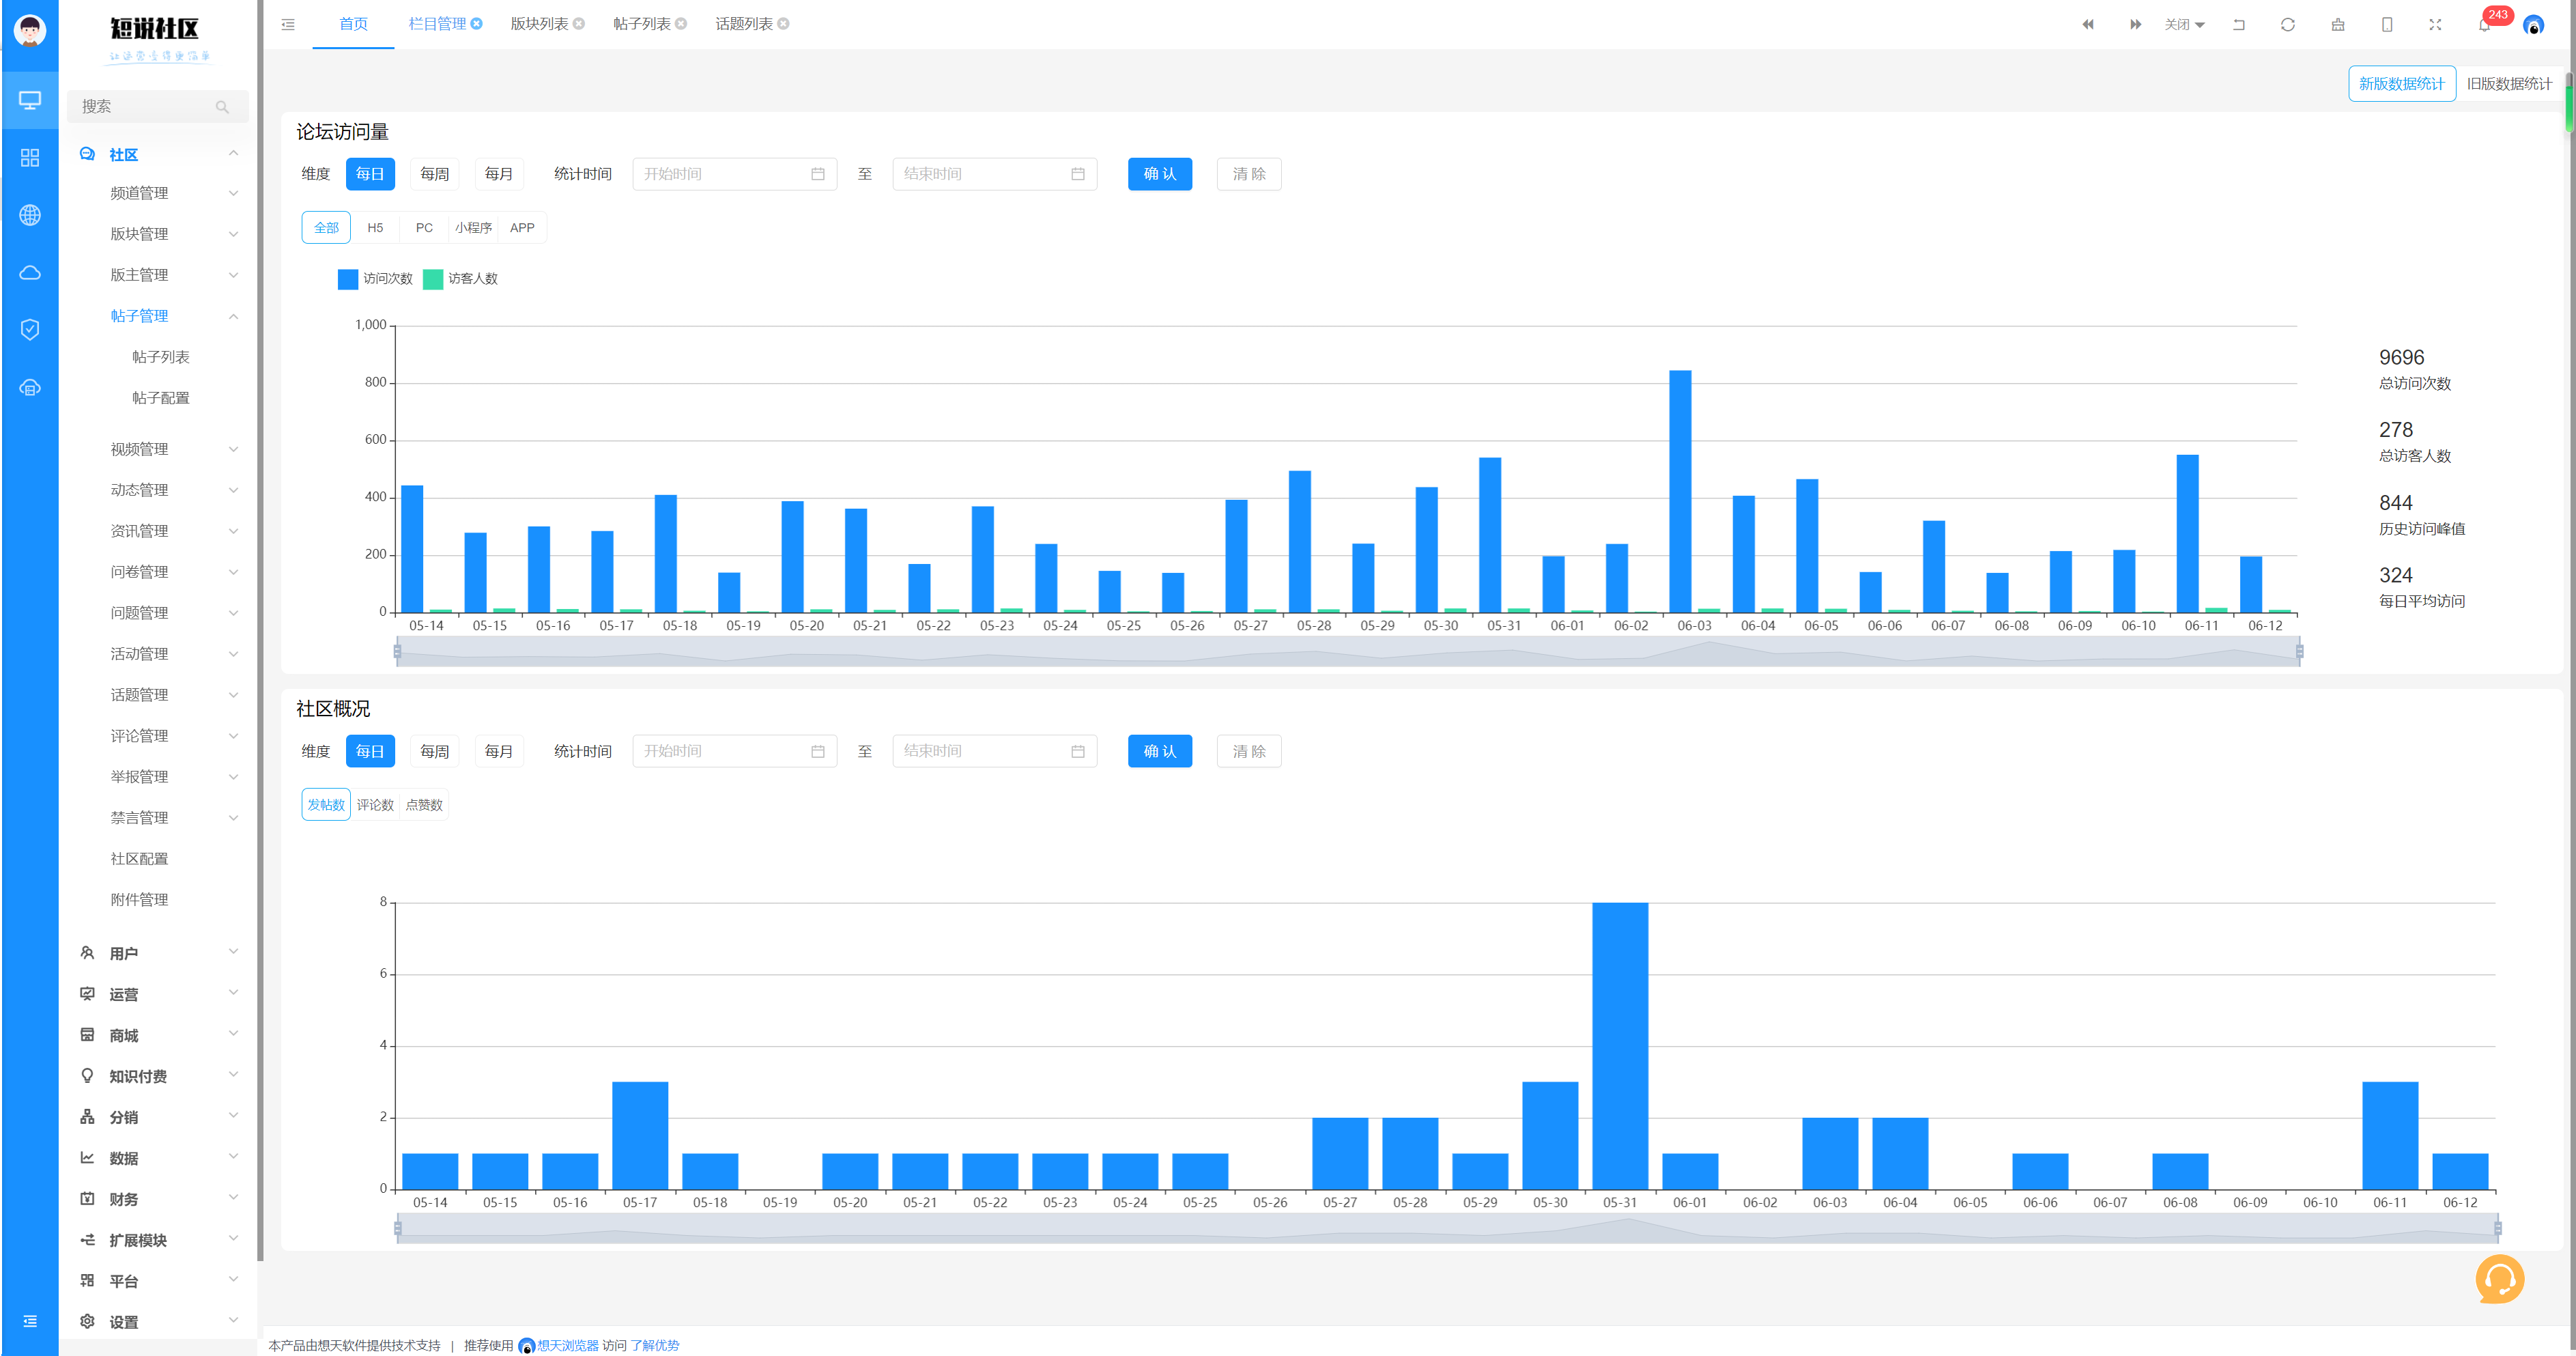Select 每周 dimension for 社区概况

click(434, 751)
